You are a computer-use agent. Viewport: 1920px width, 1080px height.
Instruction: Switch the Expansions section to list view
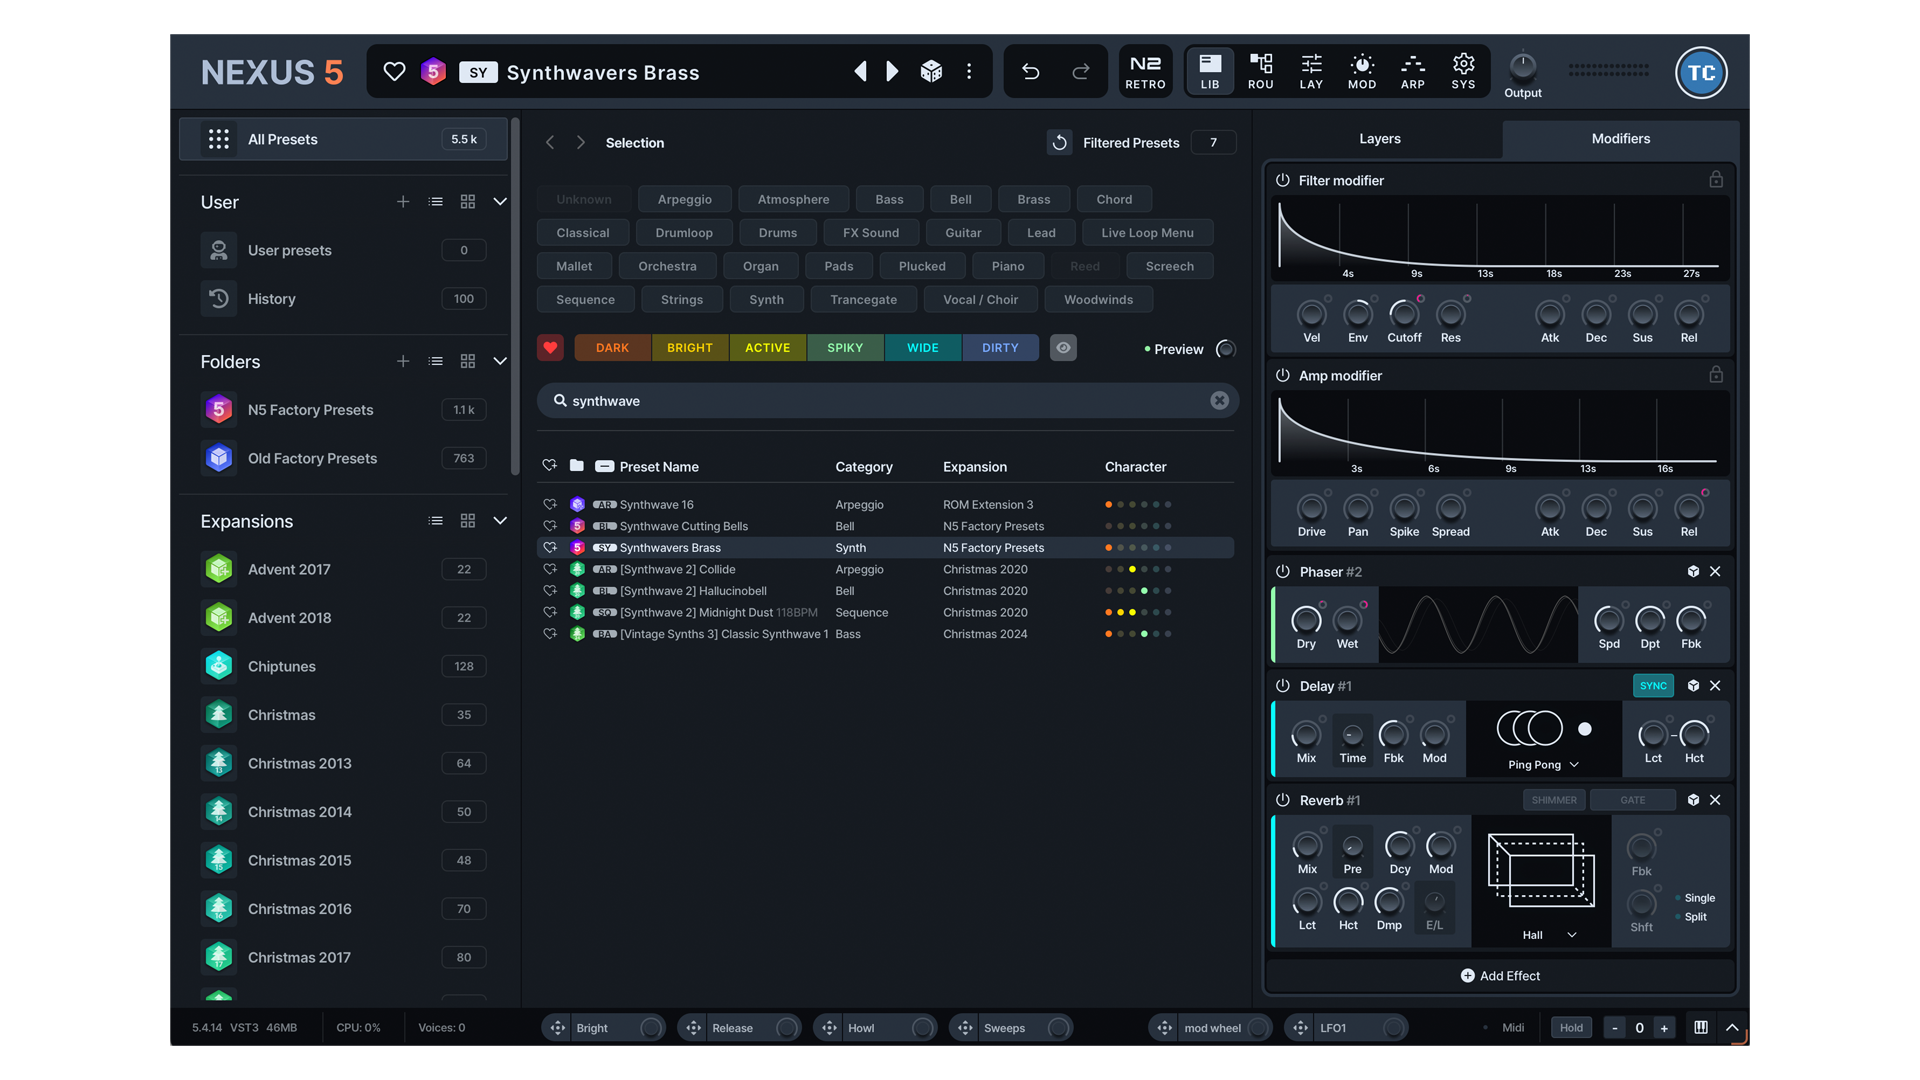(x=435, y=521)
